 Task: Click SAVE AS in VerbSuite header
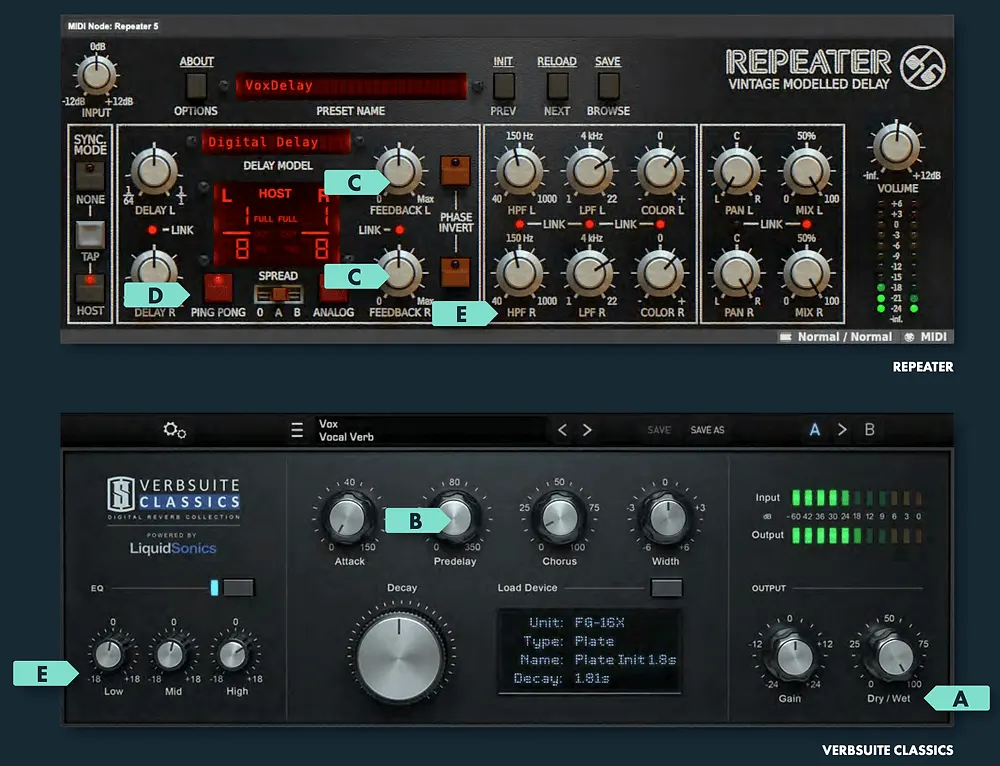(707, 430)
